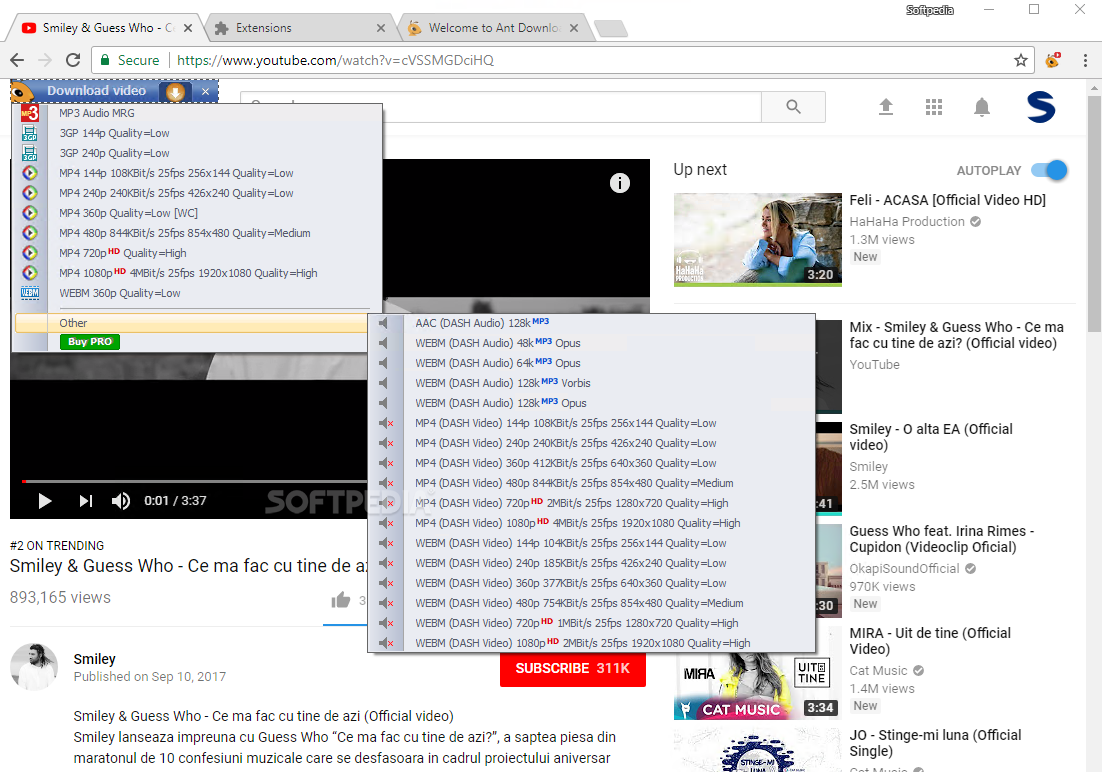Click the muted icon beside WEBM DASH Video 1080p
Image resolution: width=1102 pixels, height=772 pixels.
(x=386, y=643)
